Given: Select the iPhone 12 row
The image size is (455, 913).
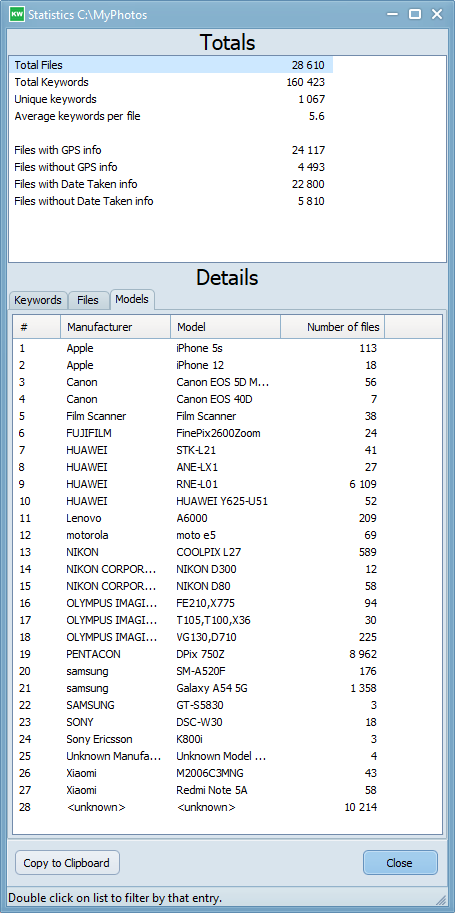Looking at the screenshot, I should tap(199, 365).
